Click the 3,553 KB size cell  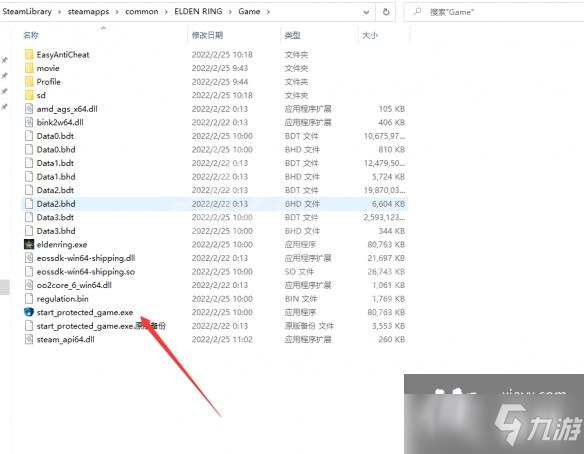388,326
